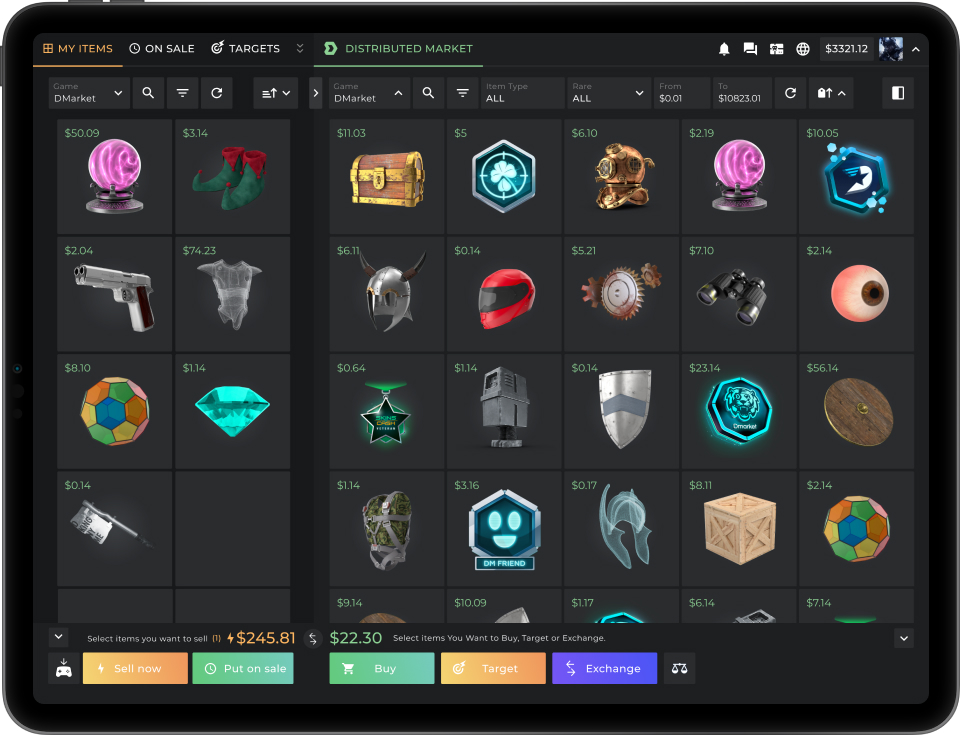This screenshot has width=960, height=735.
Task: Collapse the sell panel with left chevron
Action: coord(58,637)
